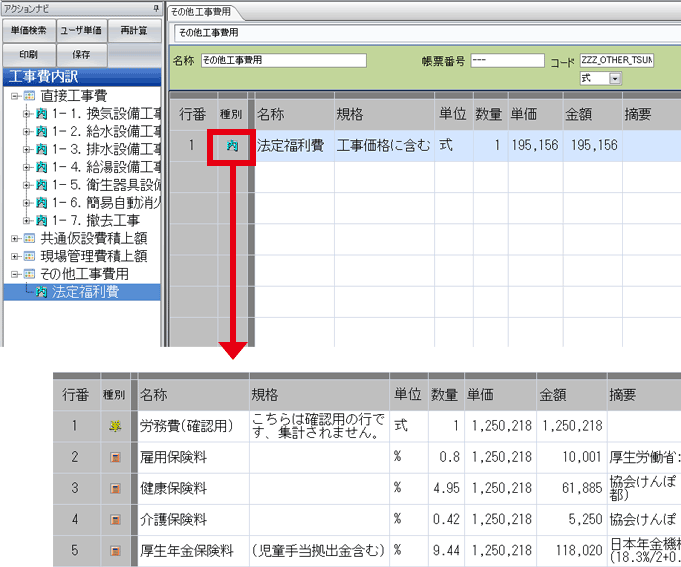Screen dimensions: 681x567
Task: Open the 式 unit dropdown
Action: (615, 78)
